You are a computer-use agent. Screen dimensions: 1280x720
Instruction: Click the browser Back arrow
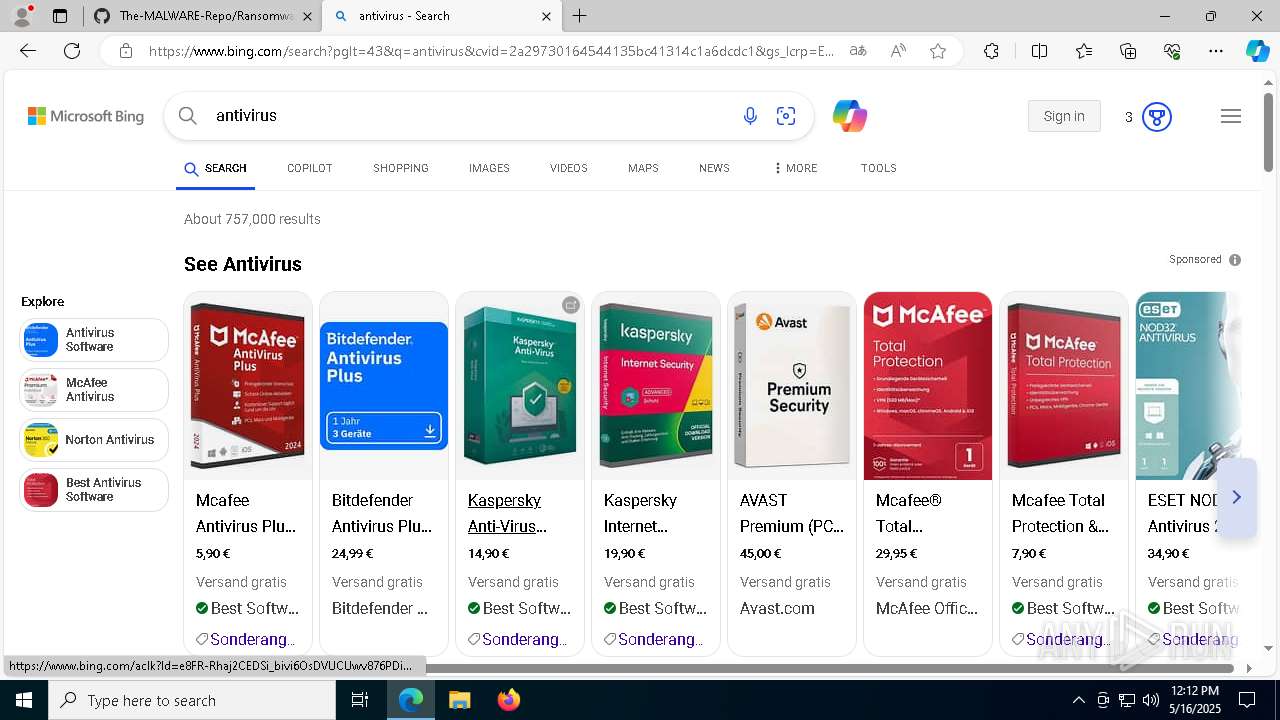click(28, 51)
